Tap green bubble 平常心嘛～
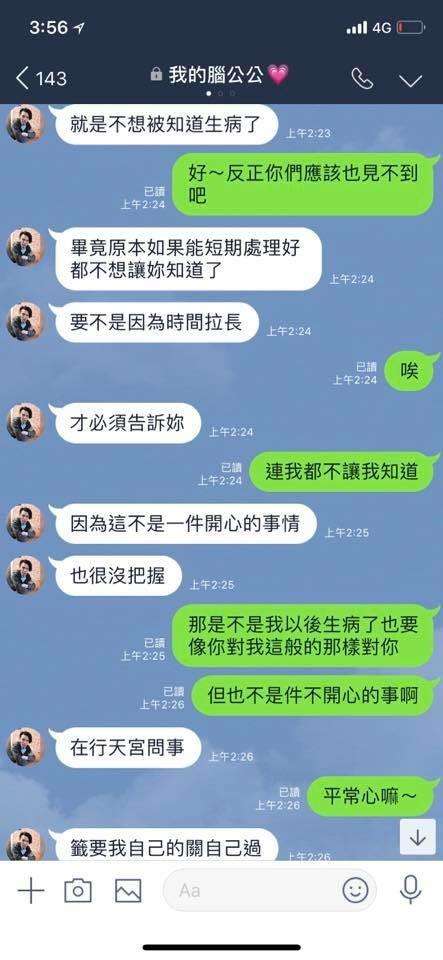Image resolution: width=443 pixels, height=960 pixels. point(372,796)
